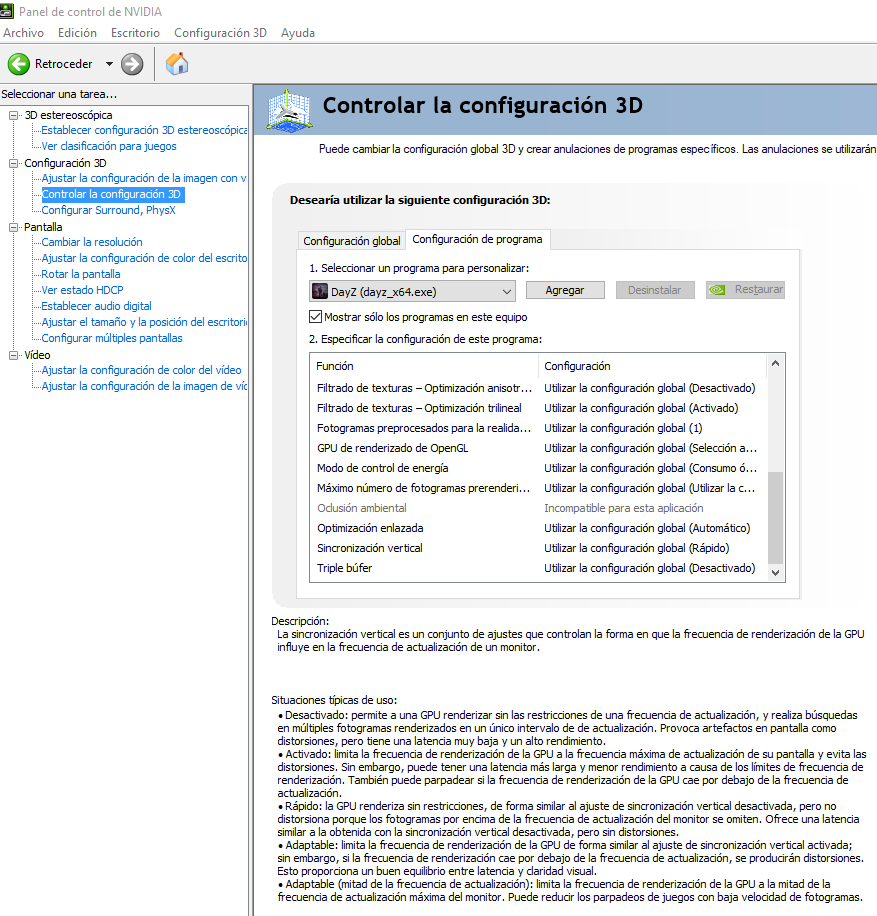This screenshot has height=916, width=877.
Task: Select Oclusión ambiental row
Action: tap(538, 508)
